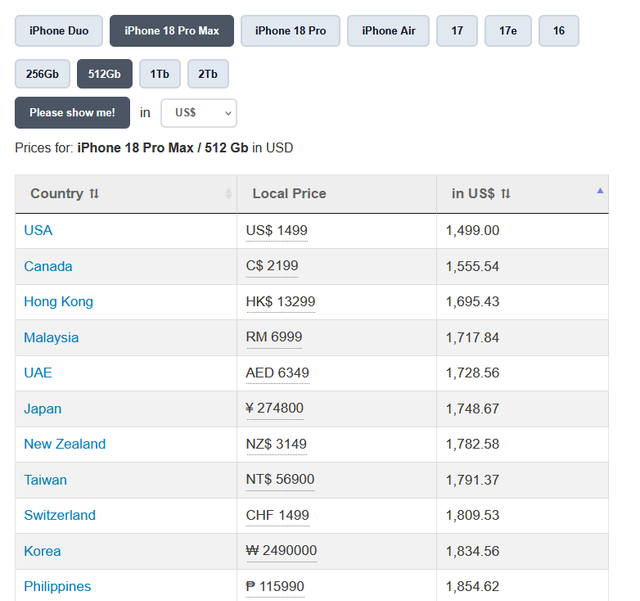Pick the 16 model button
Image resolution: width=640 pixels, height=601 pixels.
[x=559, y=31]
